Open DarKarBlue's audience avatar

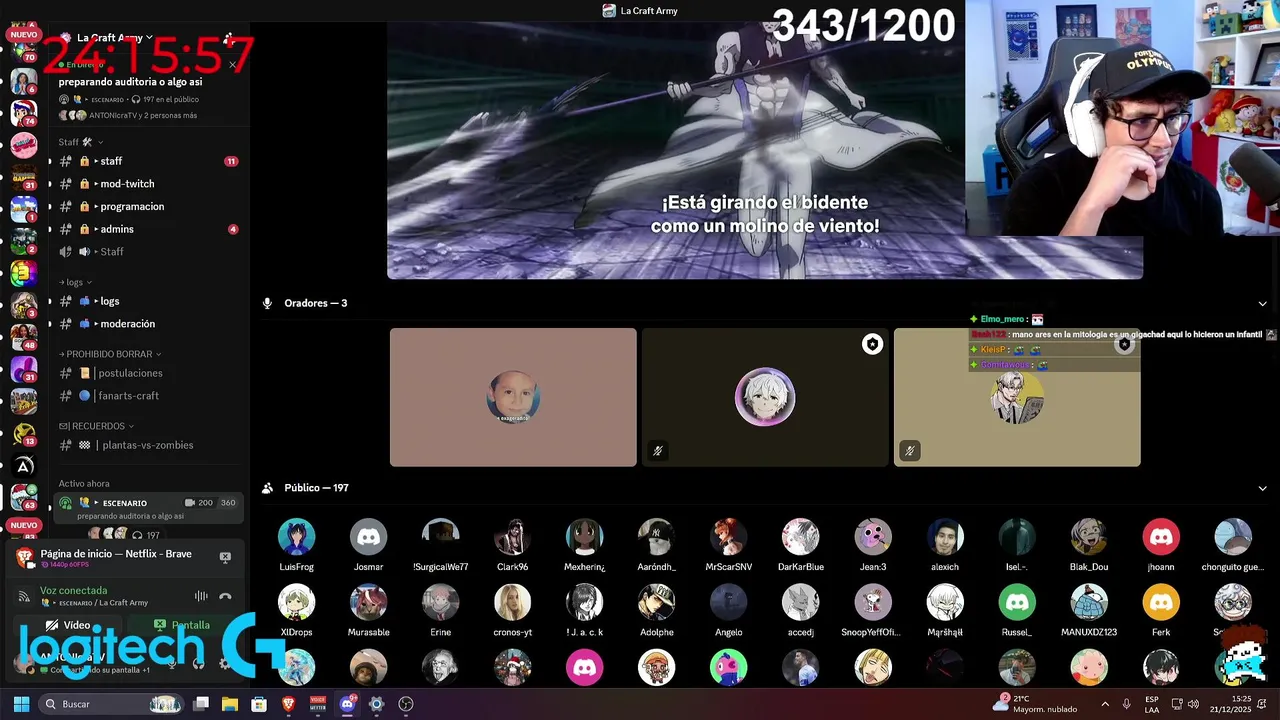[800, 537]
